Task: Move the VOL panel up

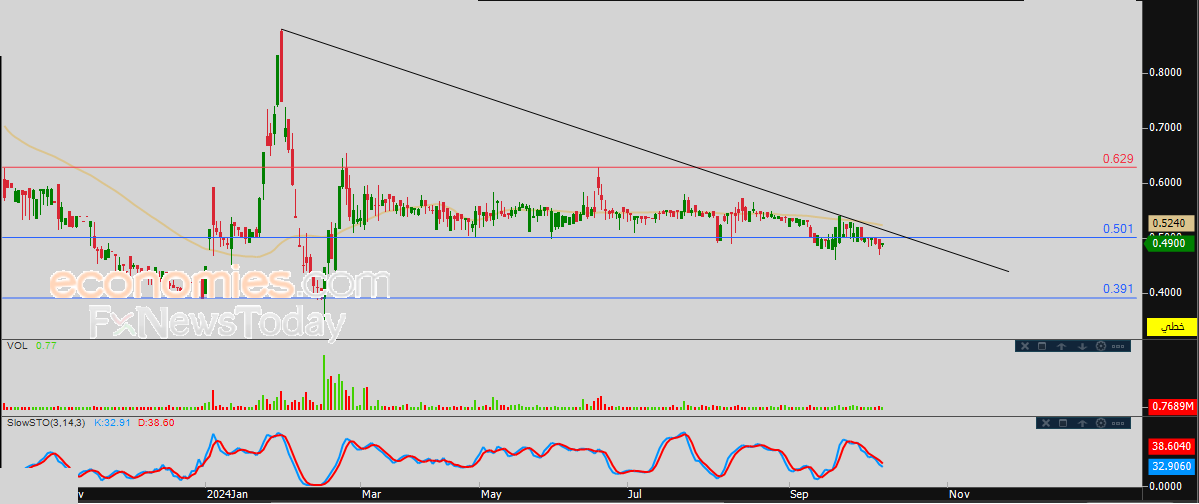Action: point(1062,346)
